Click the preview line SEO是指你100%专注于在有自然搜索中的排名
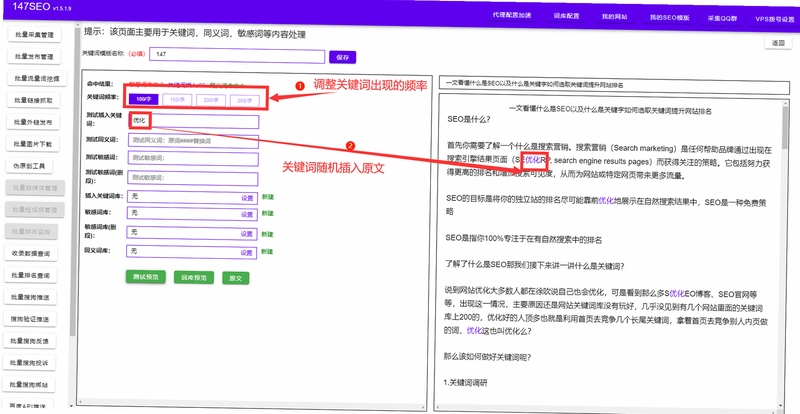 [x=523, y=238]
